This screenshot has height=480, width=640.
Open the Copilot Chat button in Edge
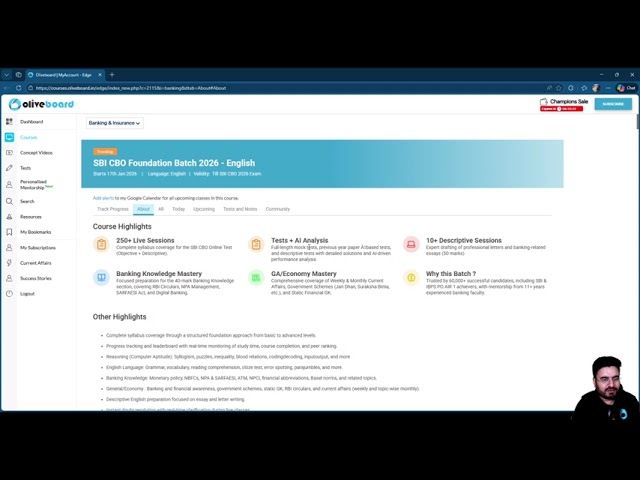(627, 88)
